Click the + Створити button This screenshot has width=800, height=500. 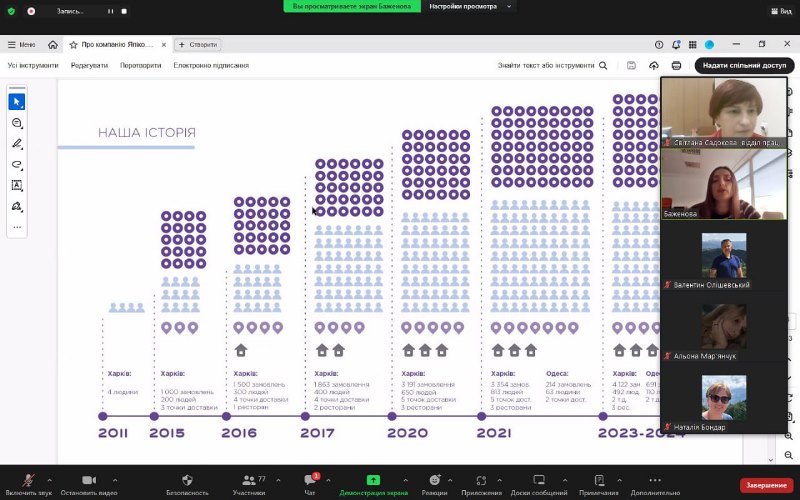197,45
